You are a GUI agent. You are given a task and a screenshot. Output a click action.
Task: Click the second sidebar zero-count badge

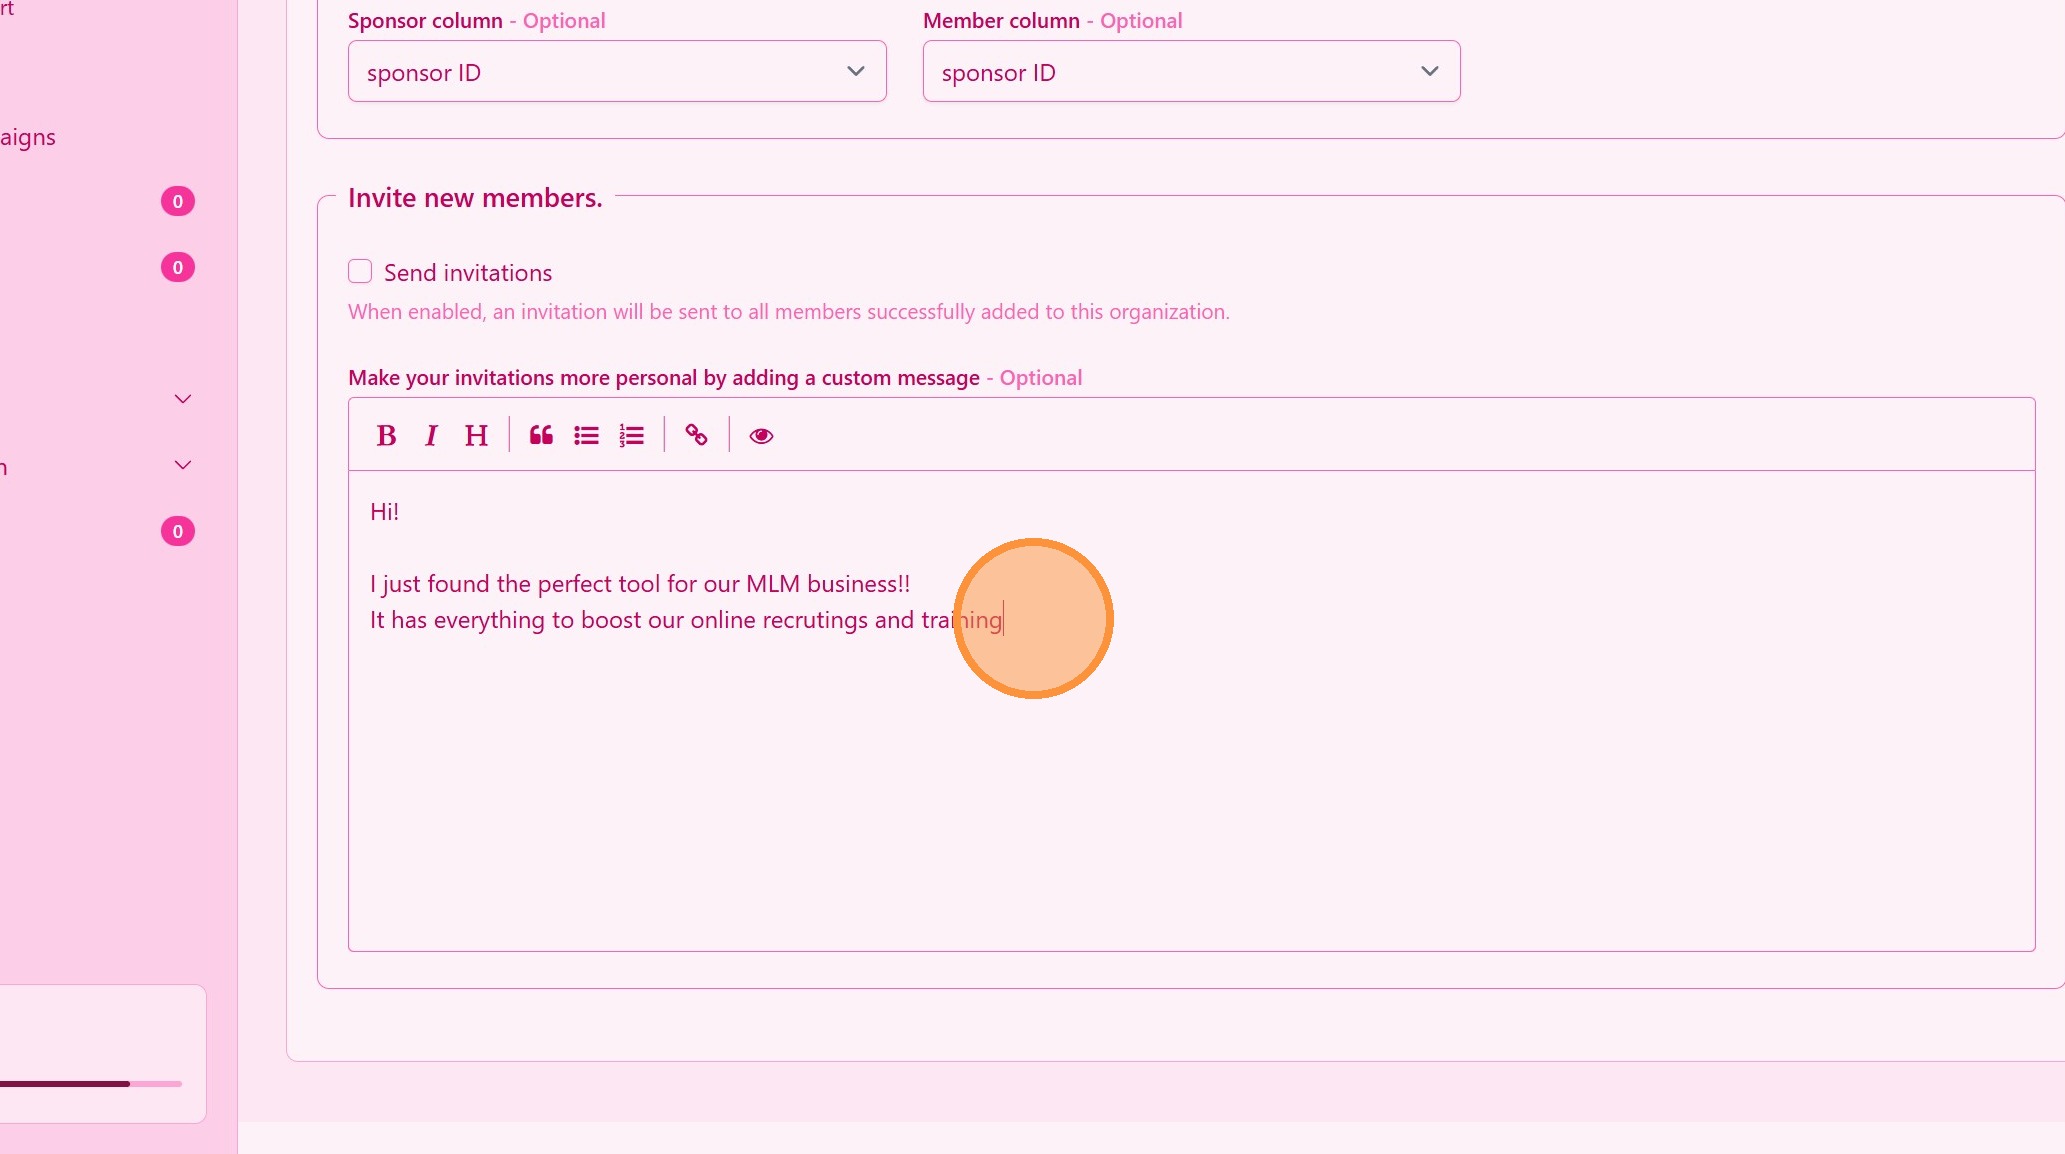178,267
